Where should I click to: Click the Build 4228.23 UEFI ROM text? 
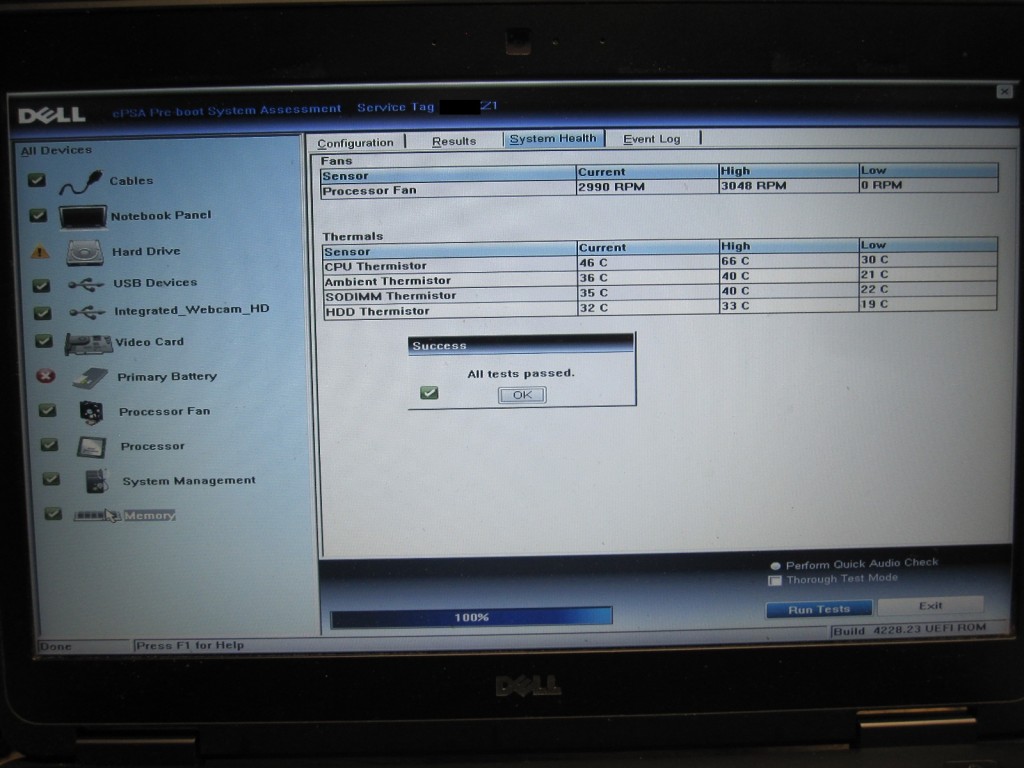click(910, 630)
